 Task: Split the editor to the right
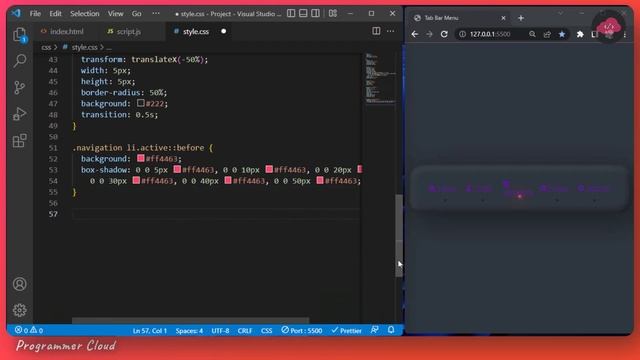pos(376,31)
